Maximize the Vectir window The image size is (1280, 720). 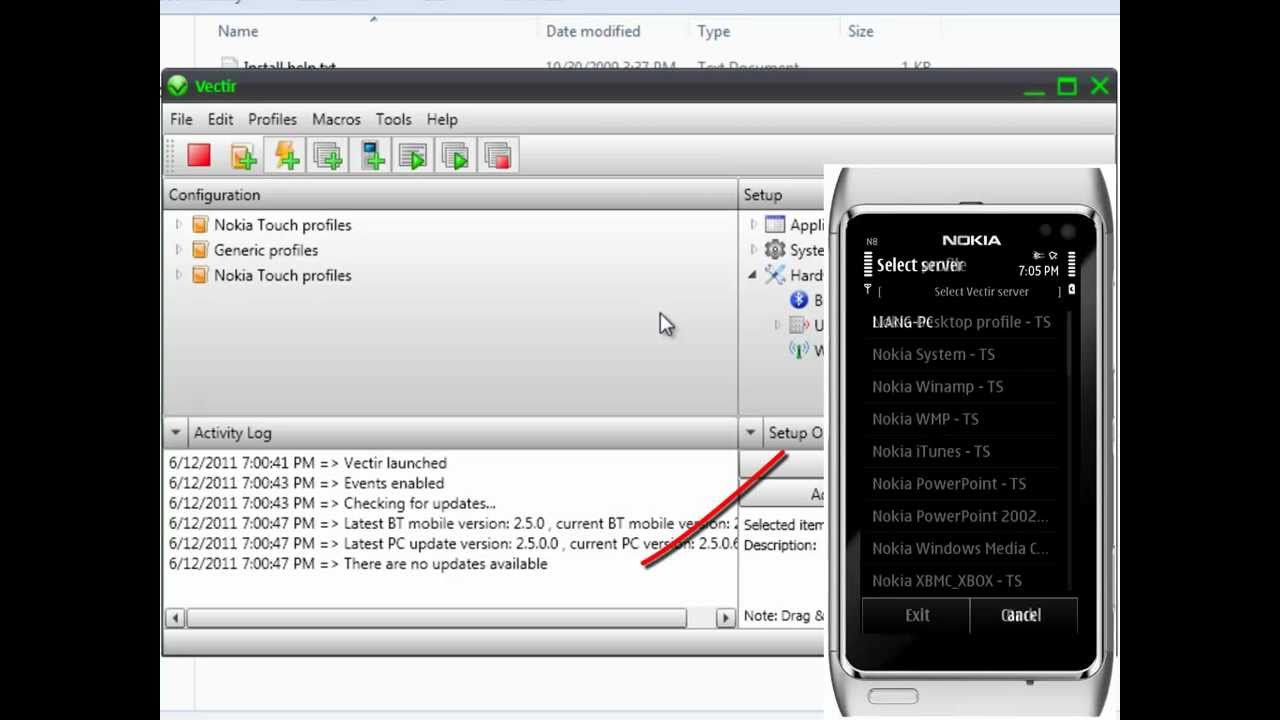[x=1067, y=87]
